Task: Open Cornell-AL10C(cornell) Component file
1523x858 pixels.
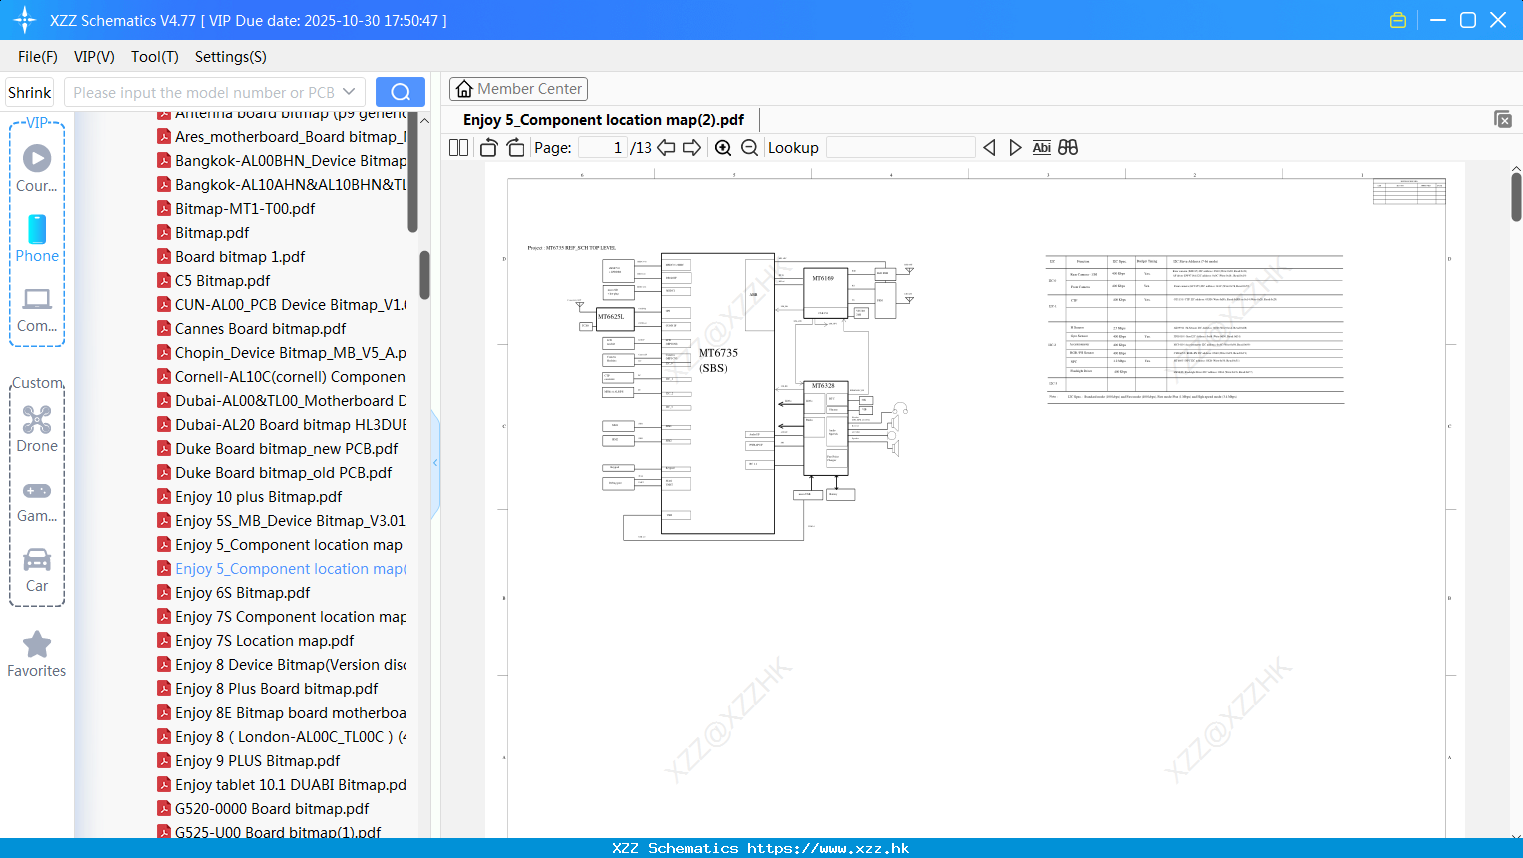Action: click(x=282, y=376)
